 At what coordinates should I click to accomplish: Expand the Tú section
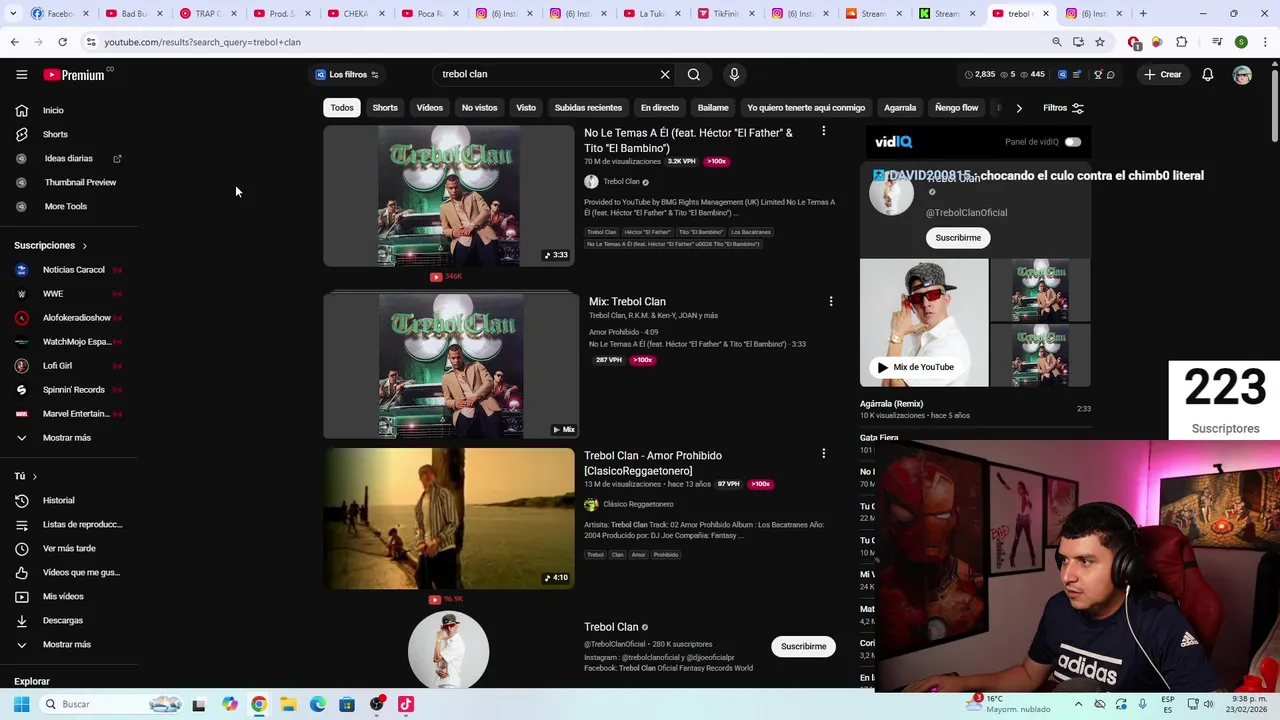(26, 476)
